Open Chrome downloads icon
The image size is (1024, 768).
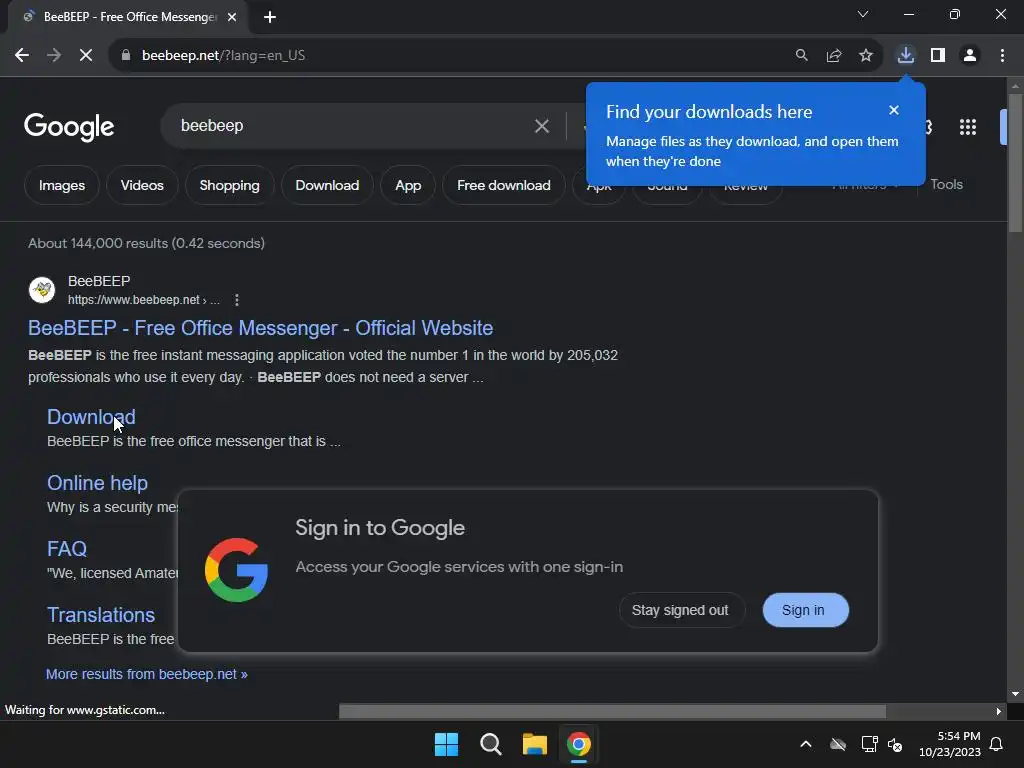tap(906, 56)
